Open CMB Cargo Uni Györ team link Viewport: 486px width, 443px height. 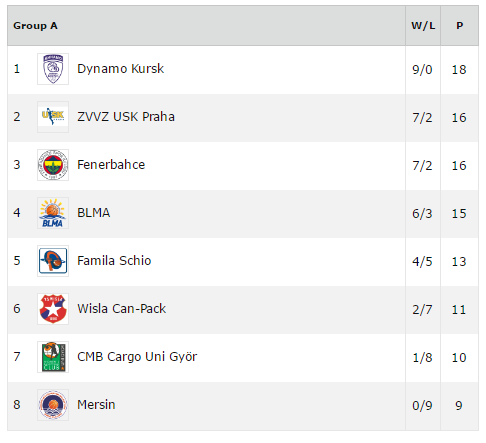[137, 357]
